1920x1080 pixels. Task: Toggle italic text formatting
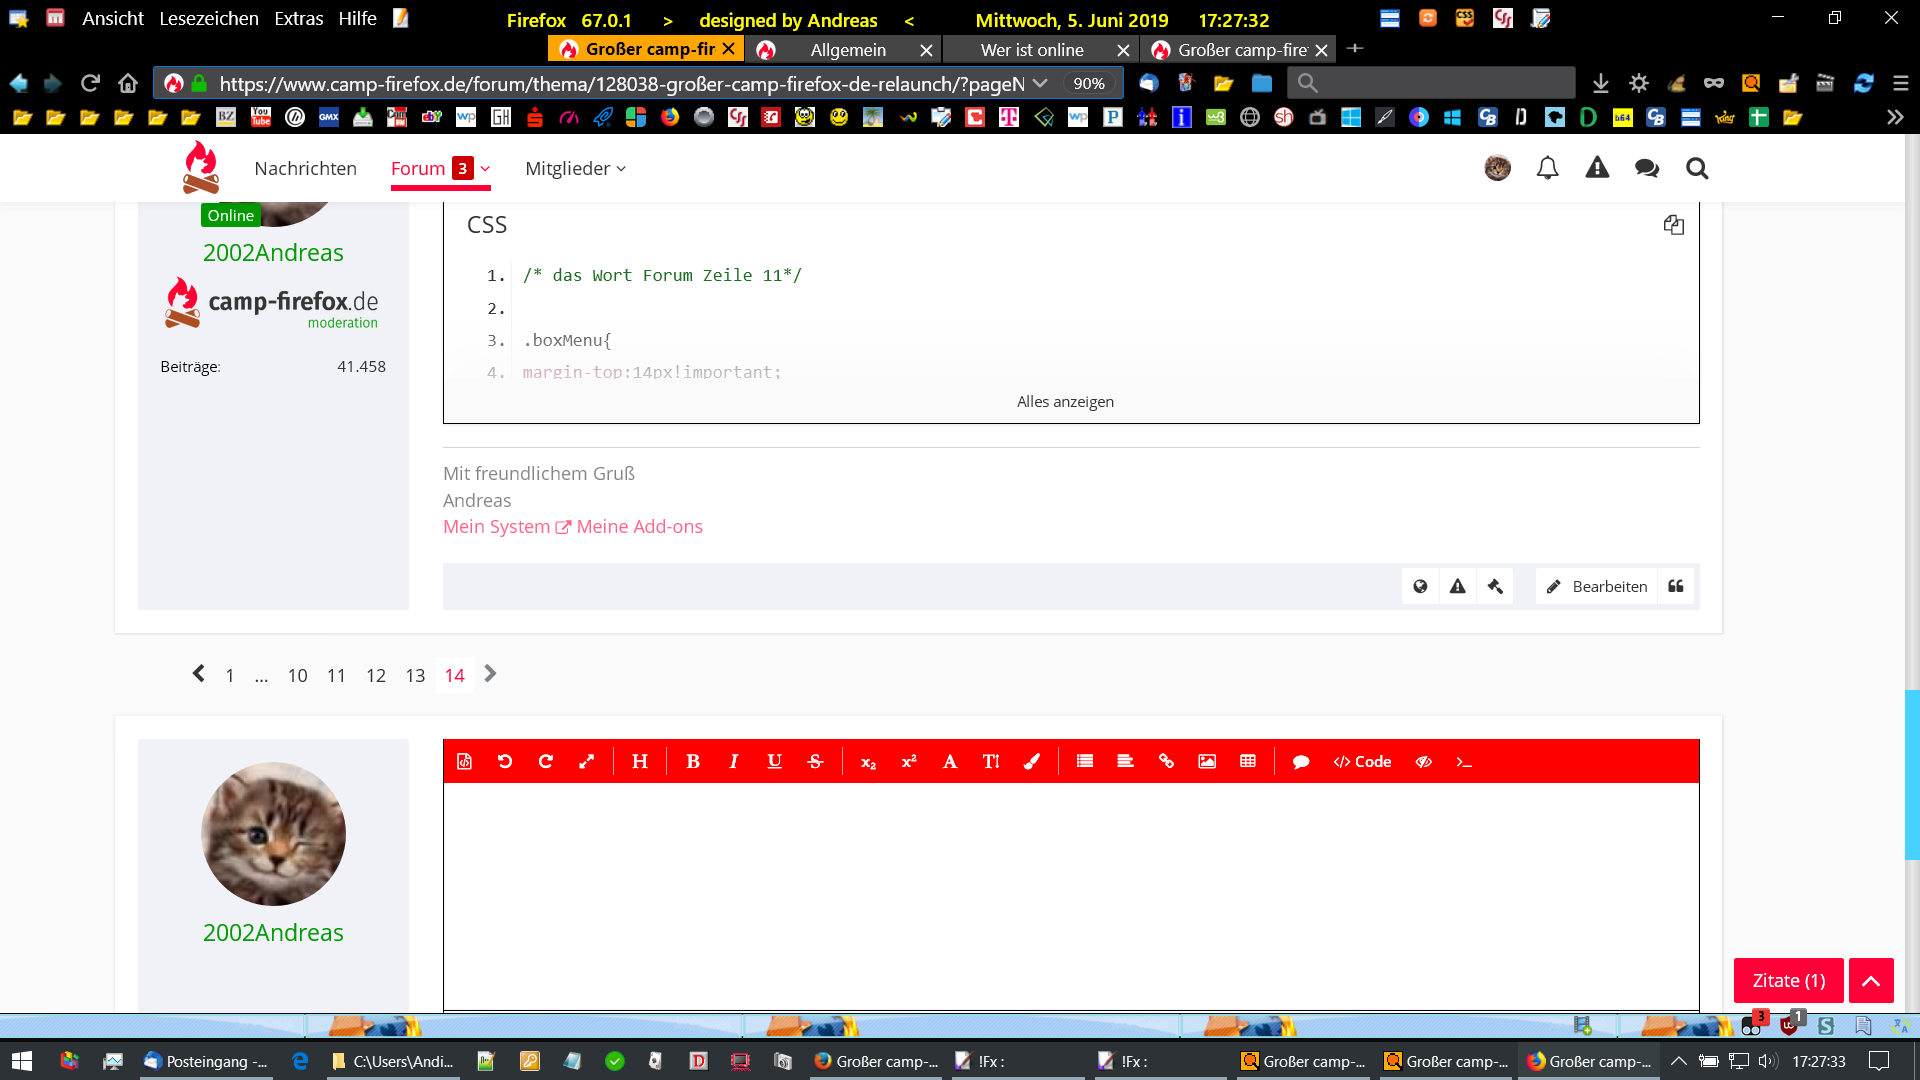tap(734, 762)
